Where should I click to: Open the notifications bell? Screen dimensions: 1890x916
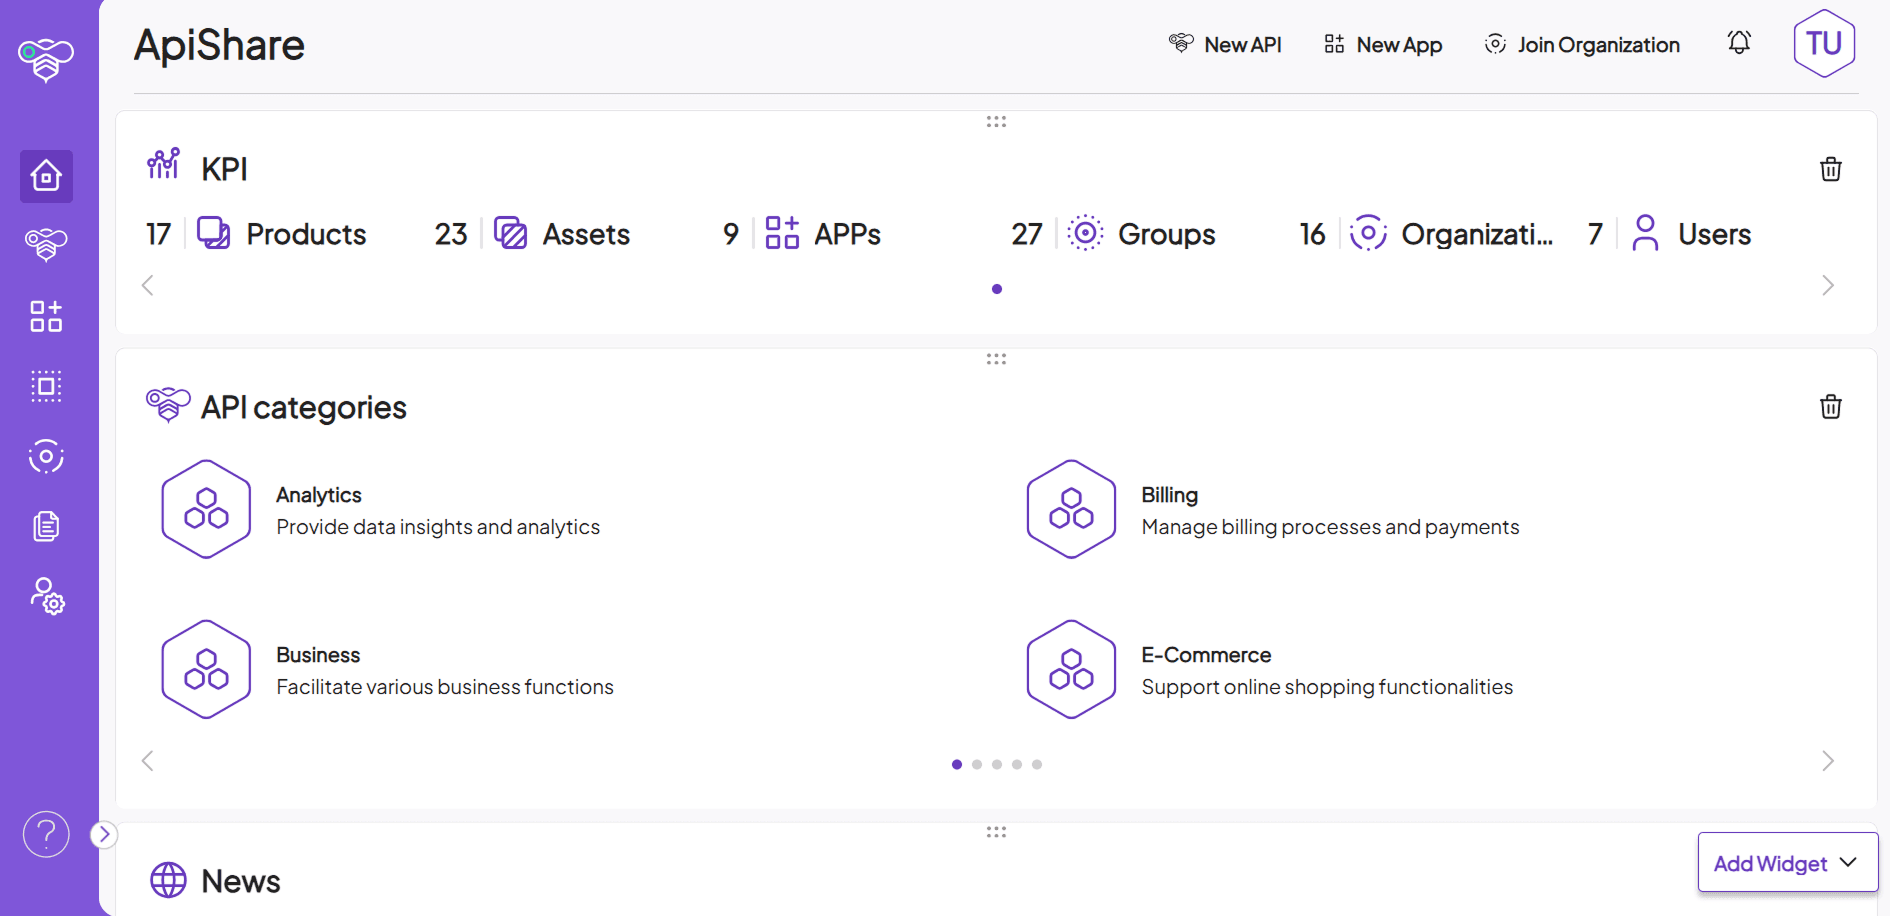tap(1739, 43)
